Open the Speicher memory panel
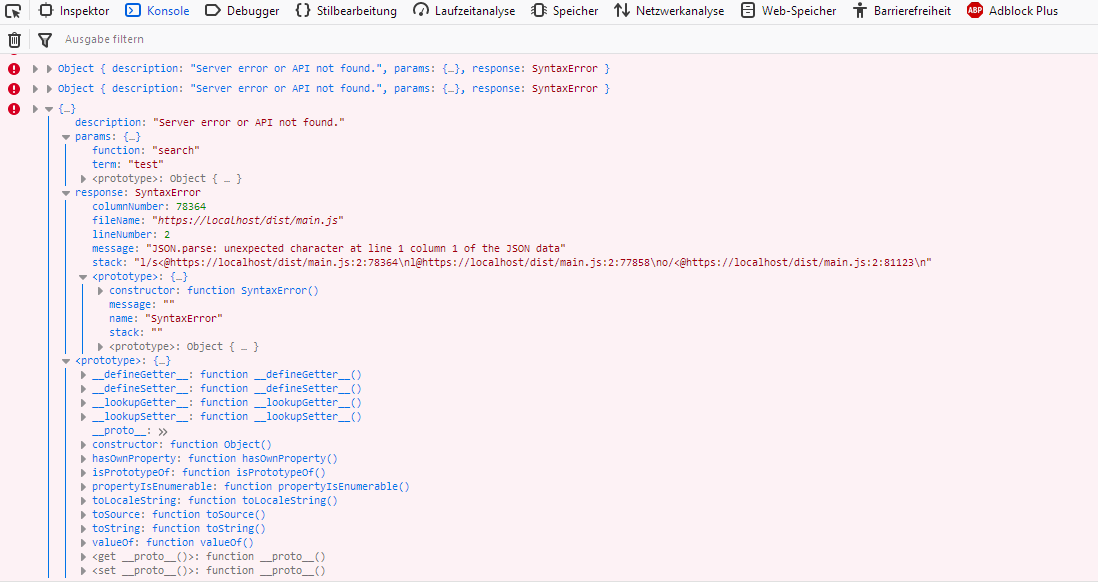 pyautogui.click(x=566, y=11)
